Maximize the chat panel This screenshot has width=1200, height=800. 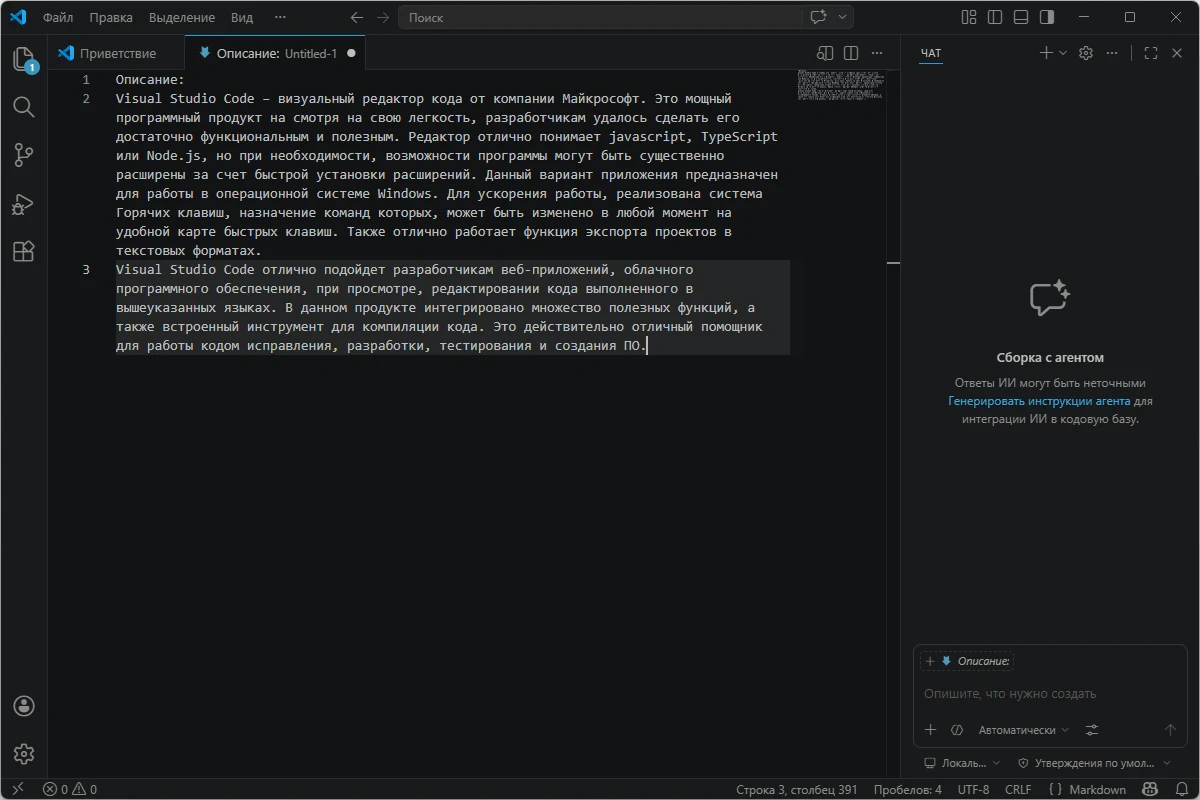pos(1151,53)
